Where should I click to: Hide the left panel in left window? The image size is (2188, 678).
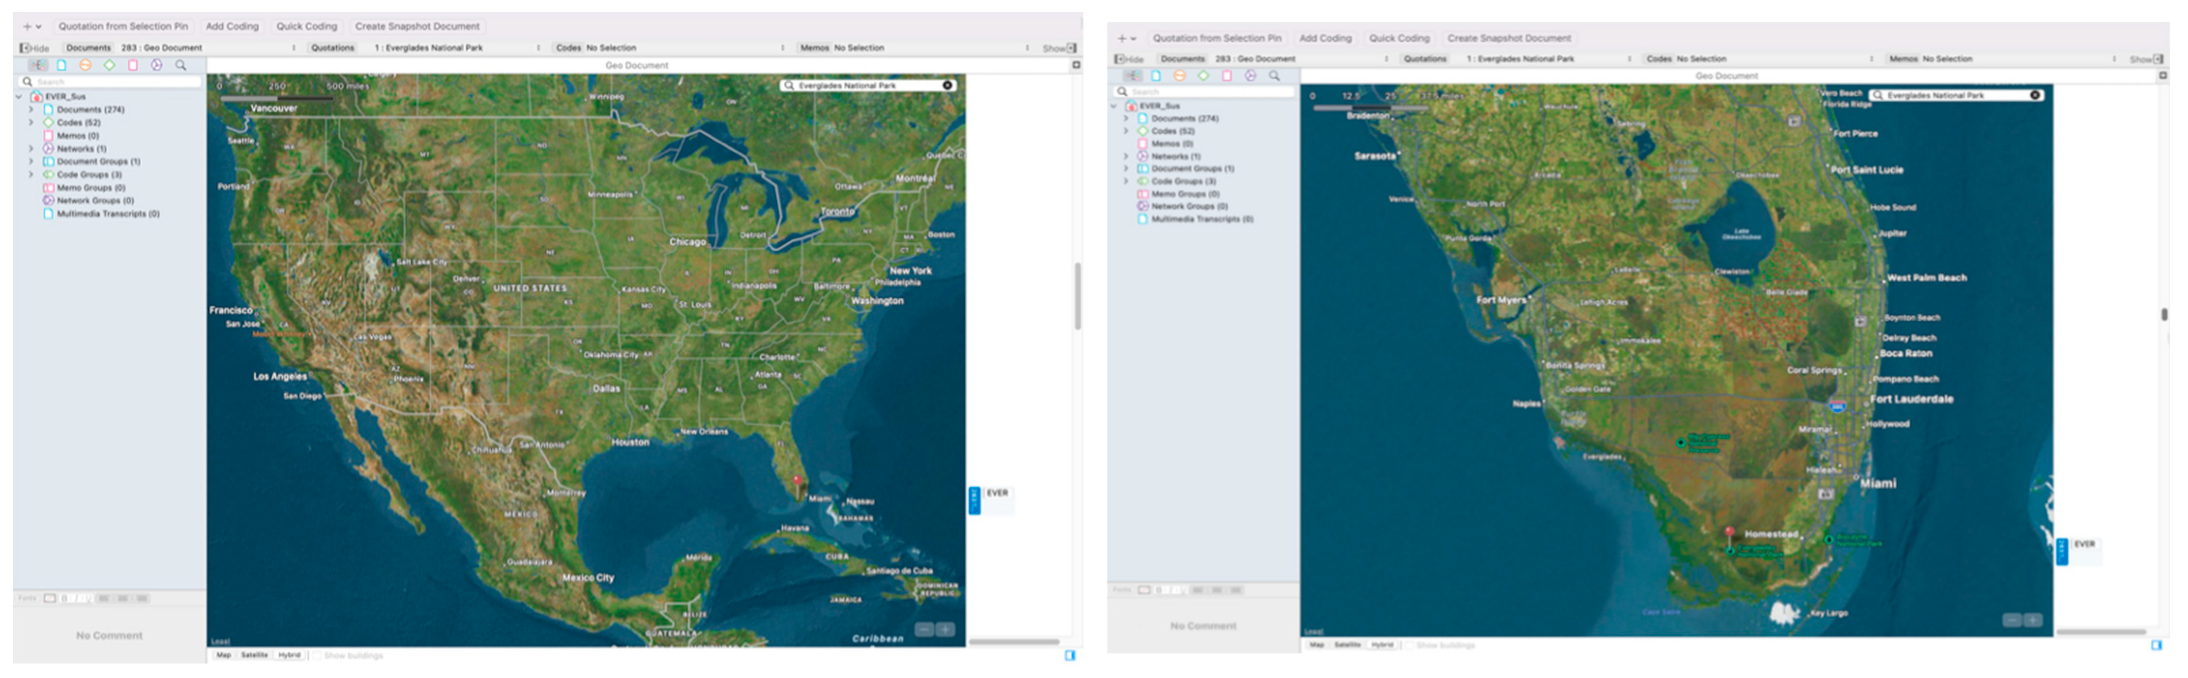tap(34, 48)
